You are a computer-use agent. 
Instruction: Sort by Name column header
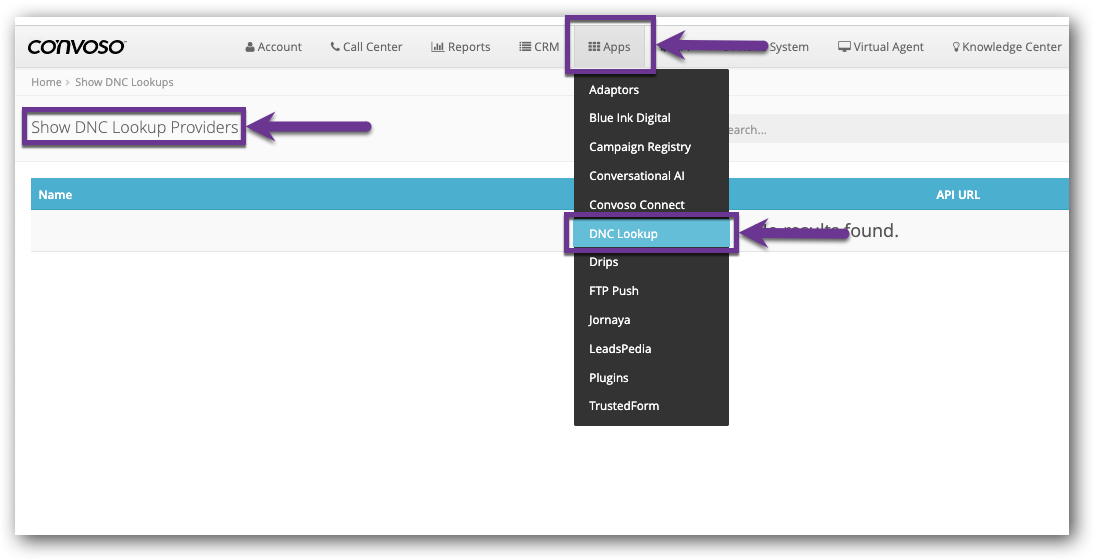click(x=55, y=195)
